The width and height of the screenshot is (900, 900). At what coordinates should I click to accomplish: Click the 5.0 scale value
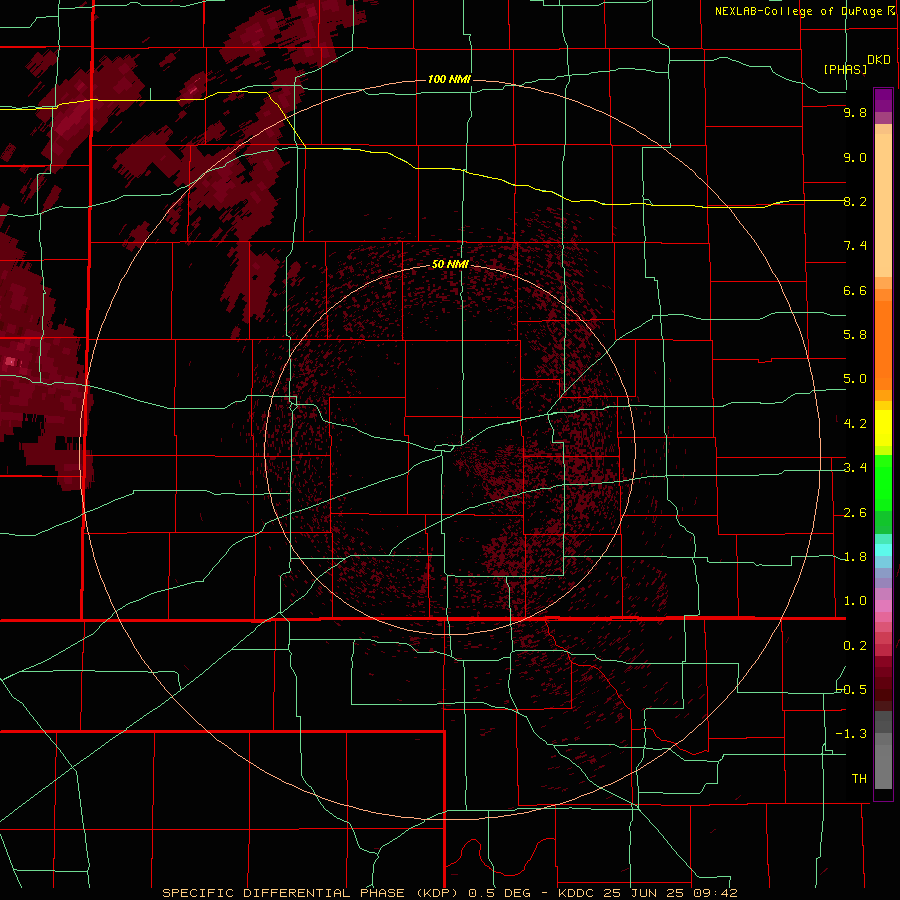coord(855,379)
